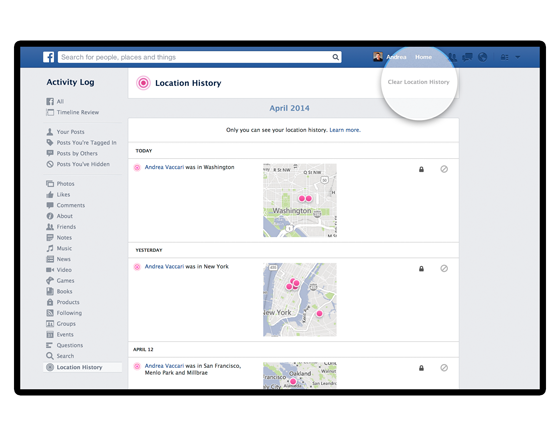Image resolution: width=560 pixels, height=436 pixels.
Task: Click the April 2014 heading
Action: (x=289, y=108)
